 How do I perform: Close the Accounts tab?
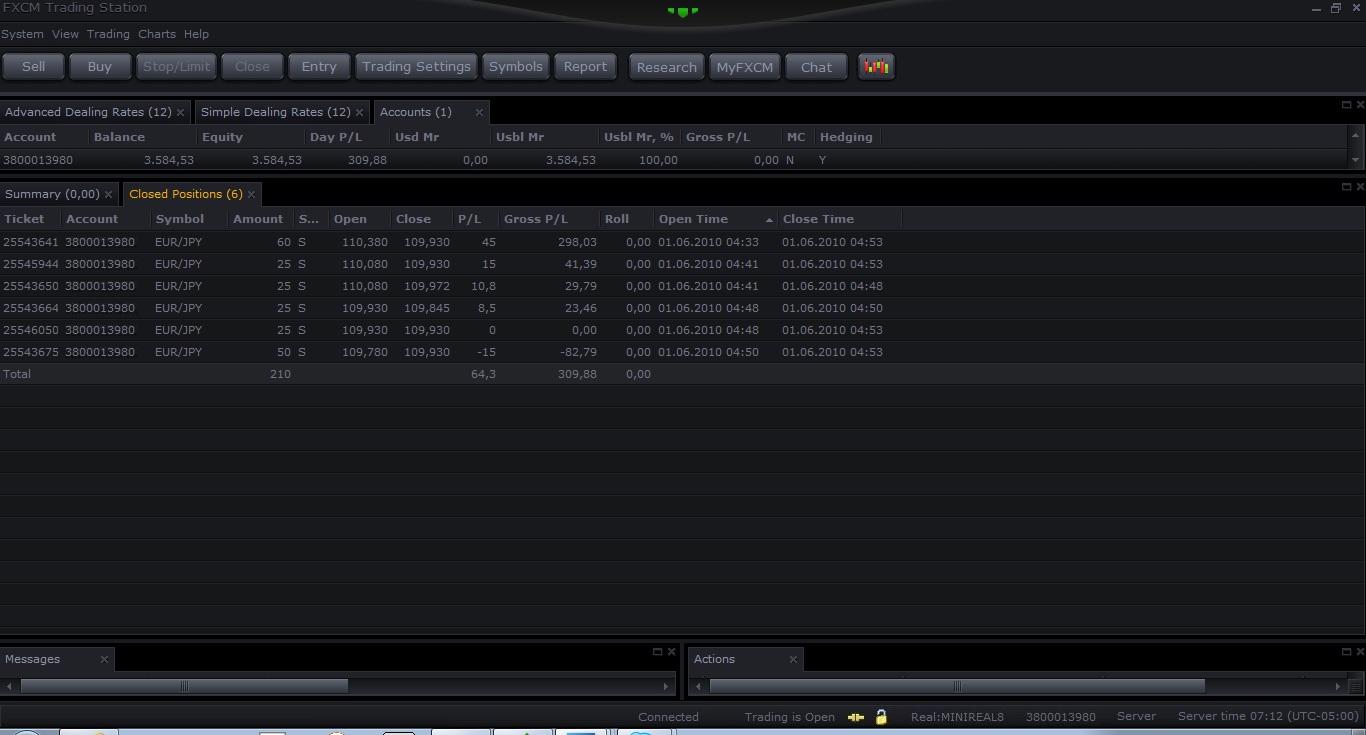coord(479,112)
